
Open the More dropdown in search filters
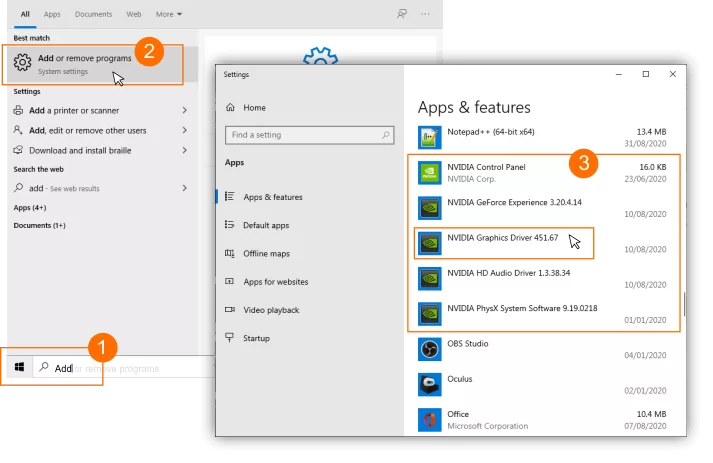point(169,15)
